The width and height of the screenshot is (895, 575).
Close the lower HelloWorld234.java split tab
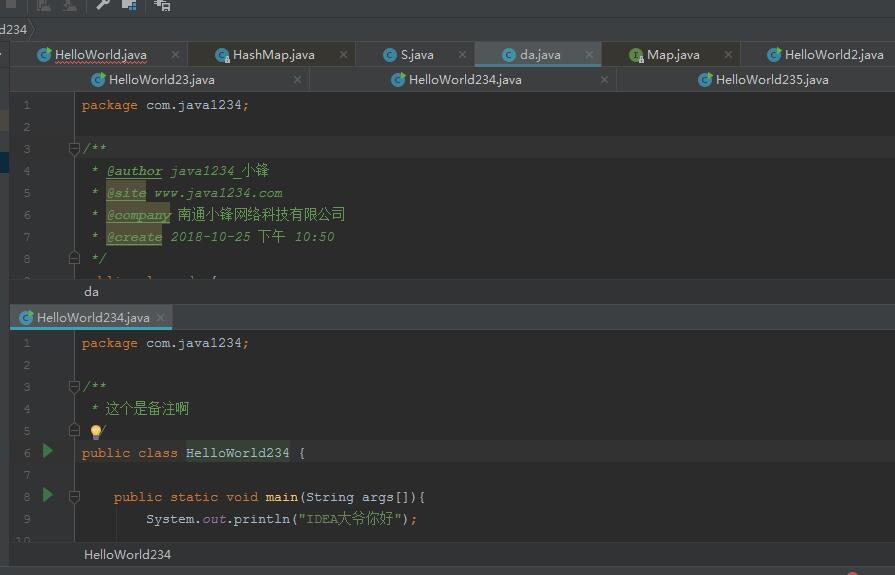[162, 317]
